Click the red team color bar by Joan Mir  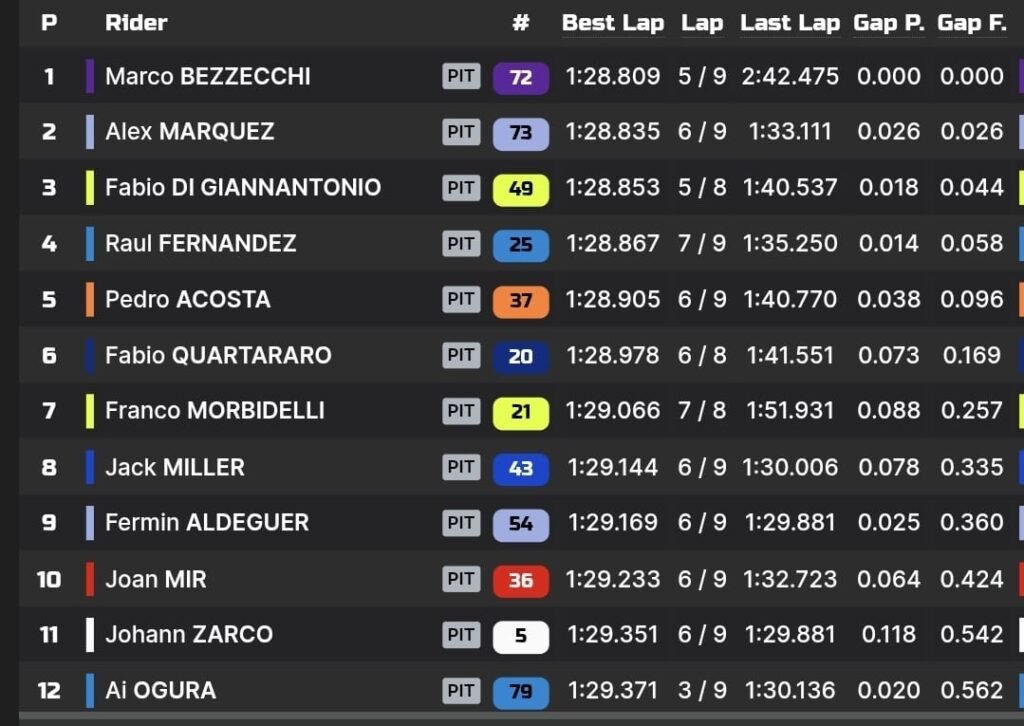(90, 579)
